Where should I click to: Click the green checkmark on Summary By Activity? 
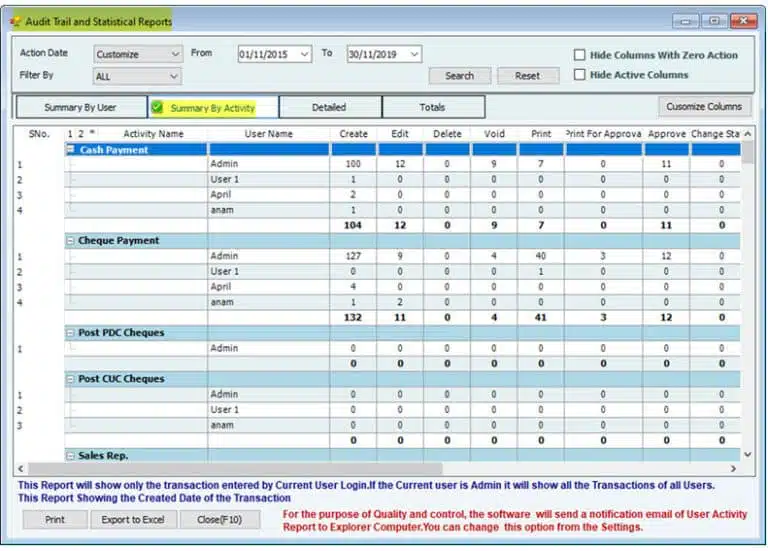pyautogui.click(x=158, y=108)
